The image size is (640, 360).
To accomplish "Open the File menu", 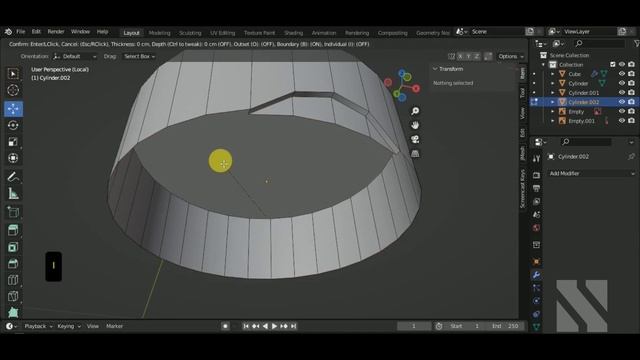I will pos(20,31).
